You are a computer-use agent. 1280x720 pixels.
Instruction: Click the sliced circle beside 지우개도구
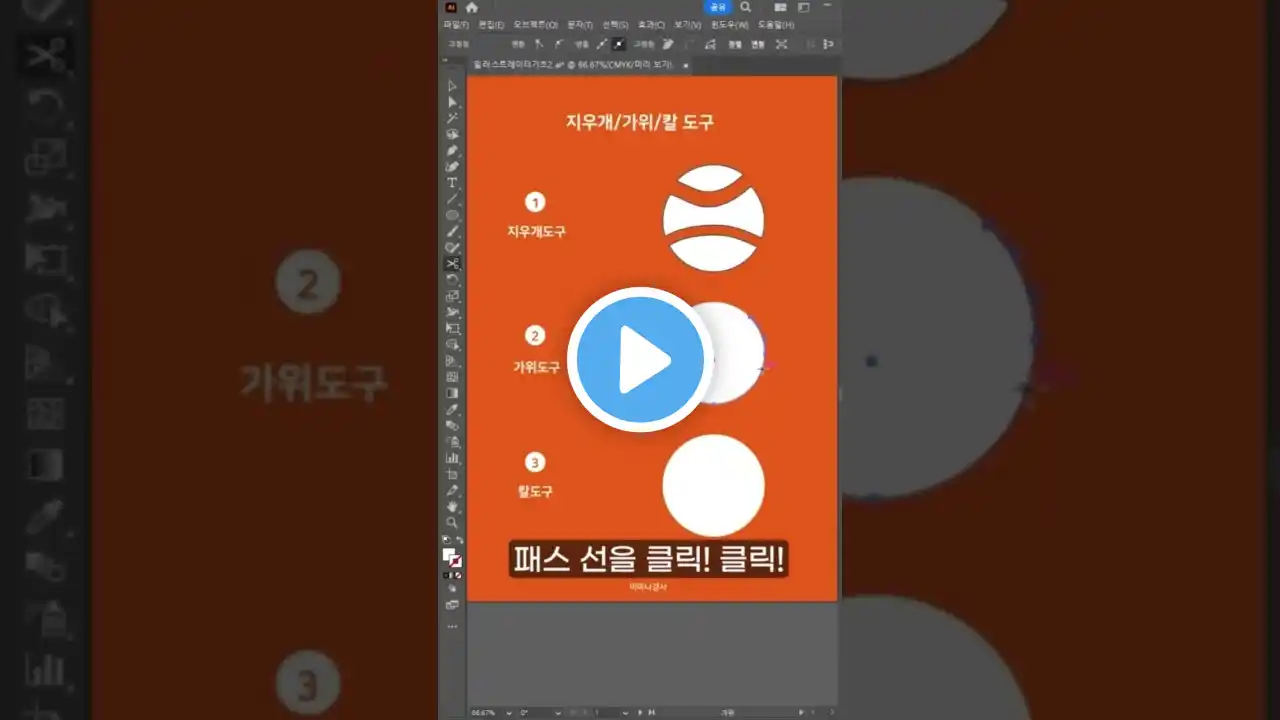tap(713, 217)
